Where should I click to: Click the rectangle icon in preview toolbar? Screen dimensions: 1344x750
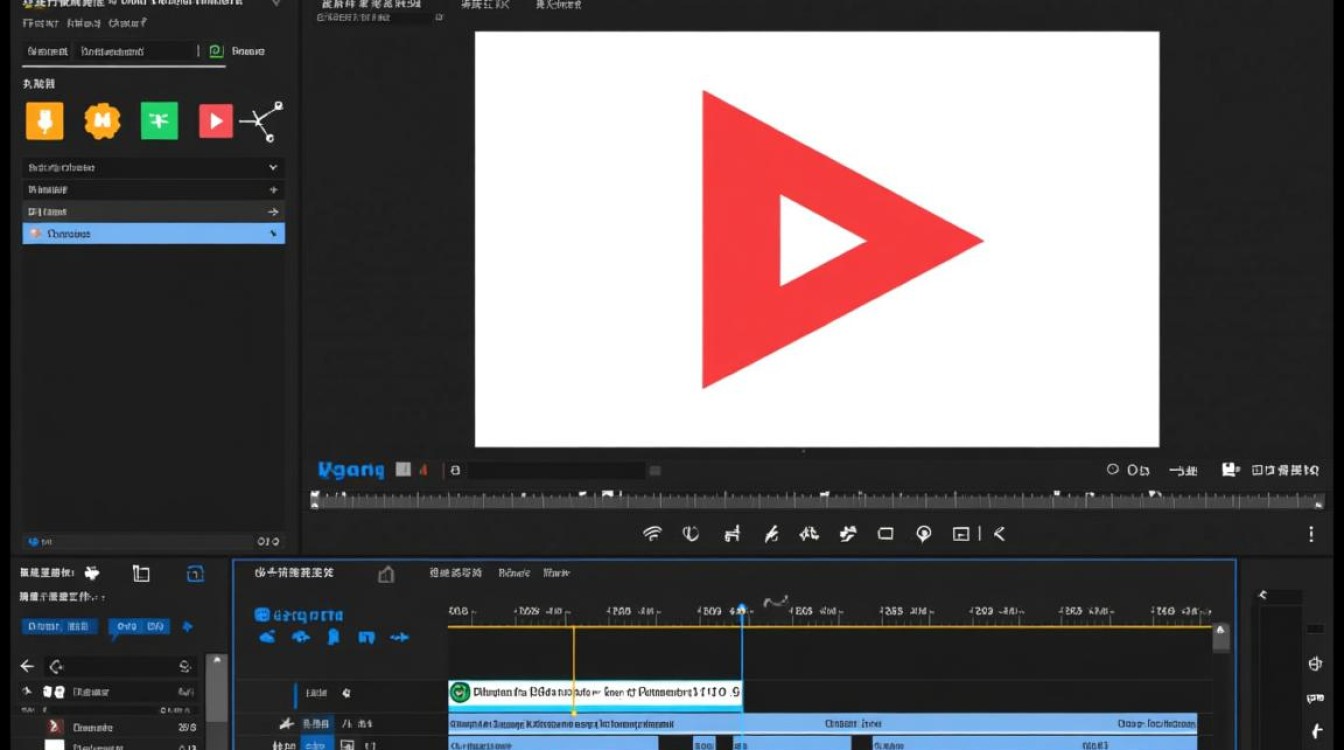coord(885,534)
